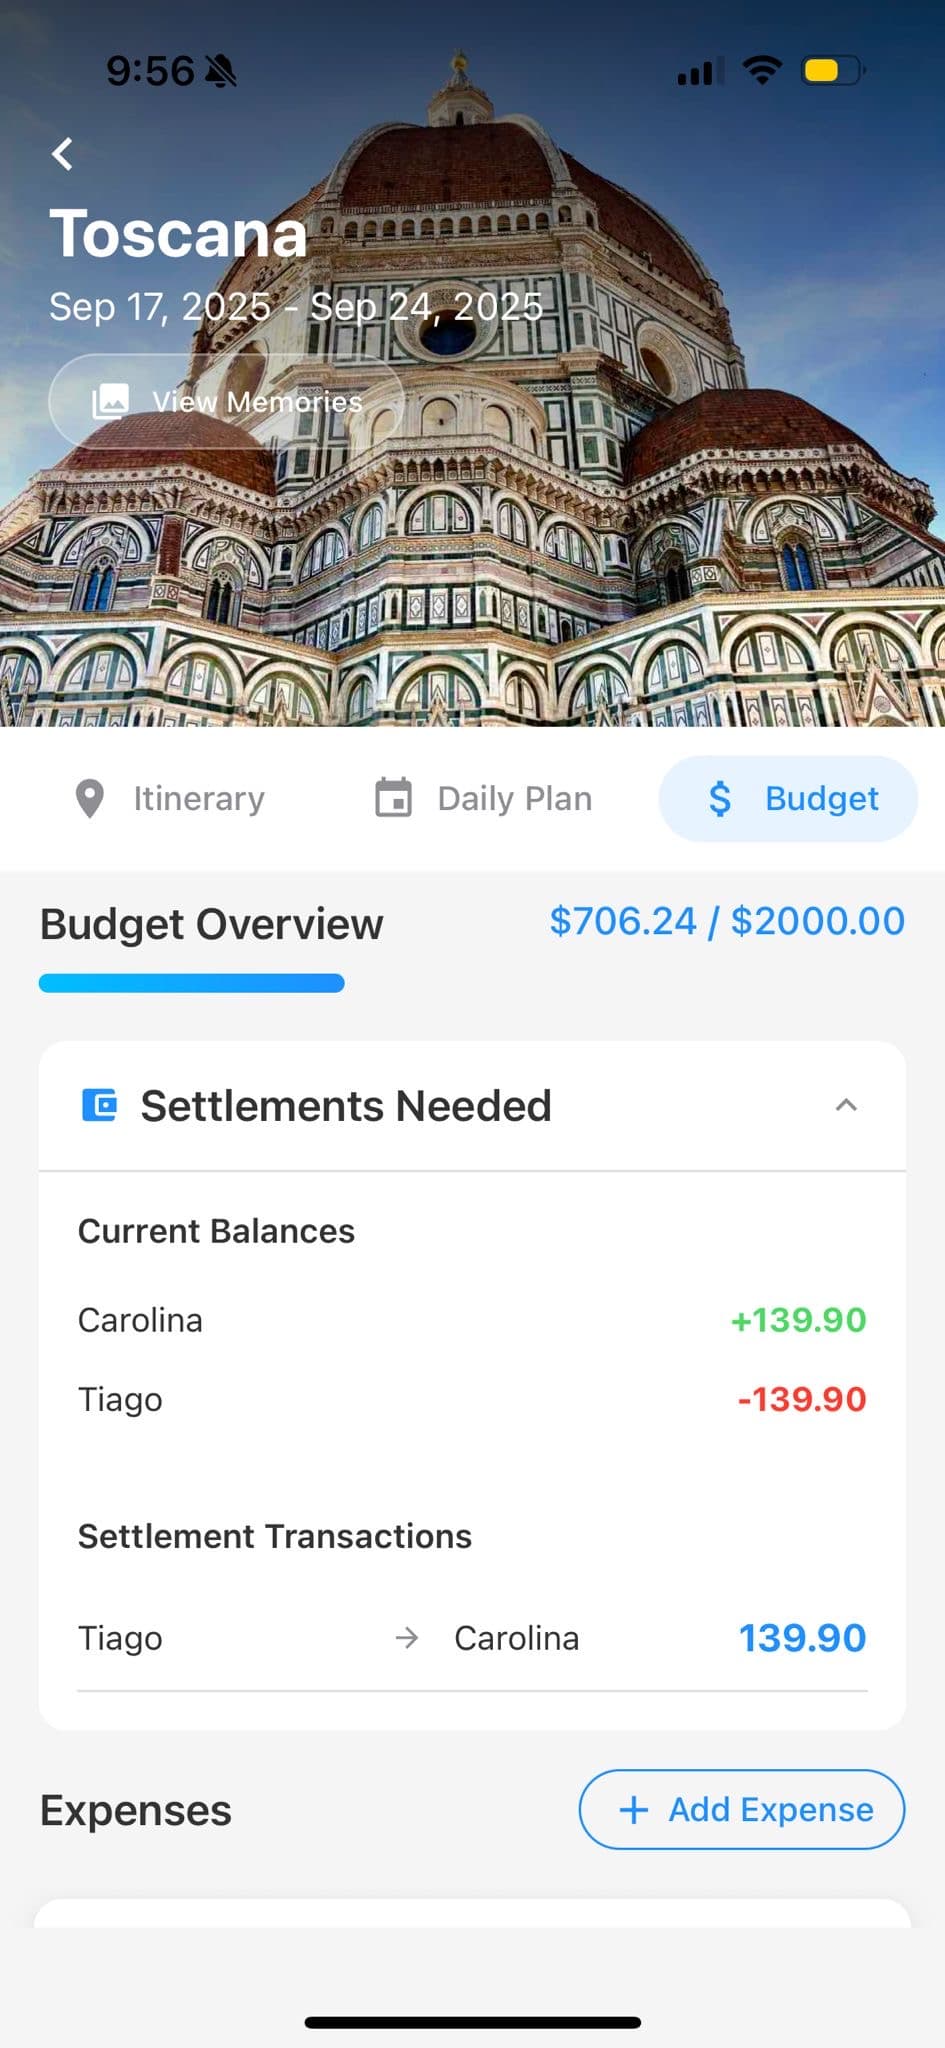Tap the battery icon in status bar

click(x=832, y=71)
